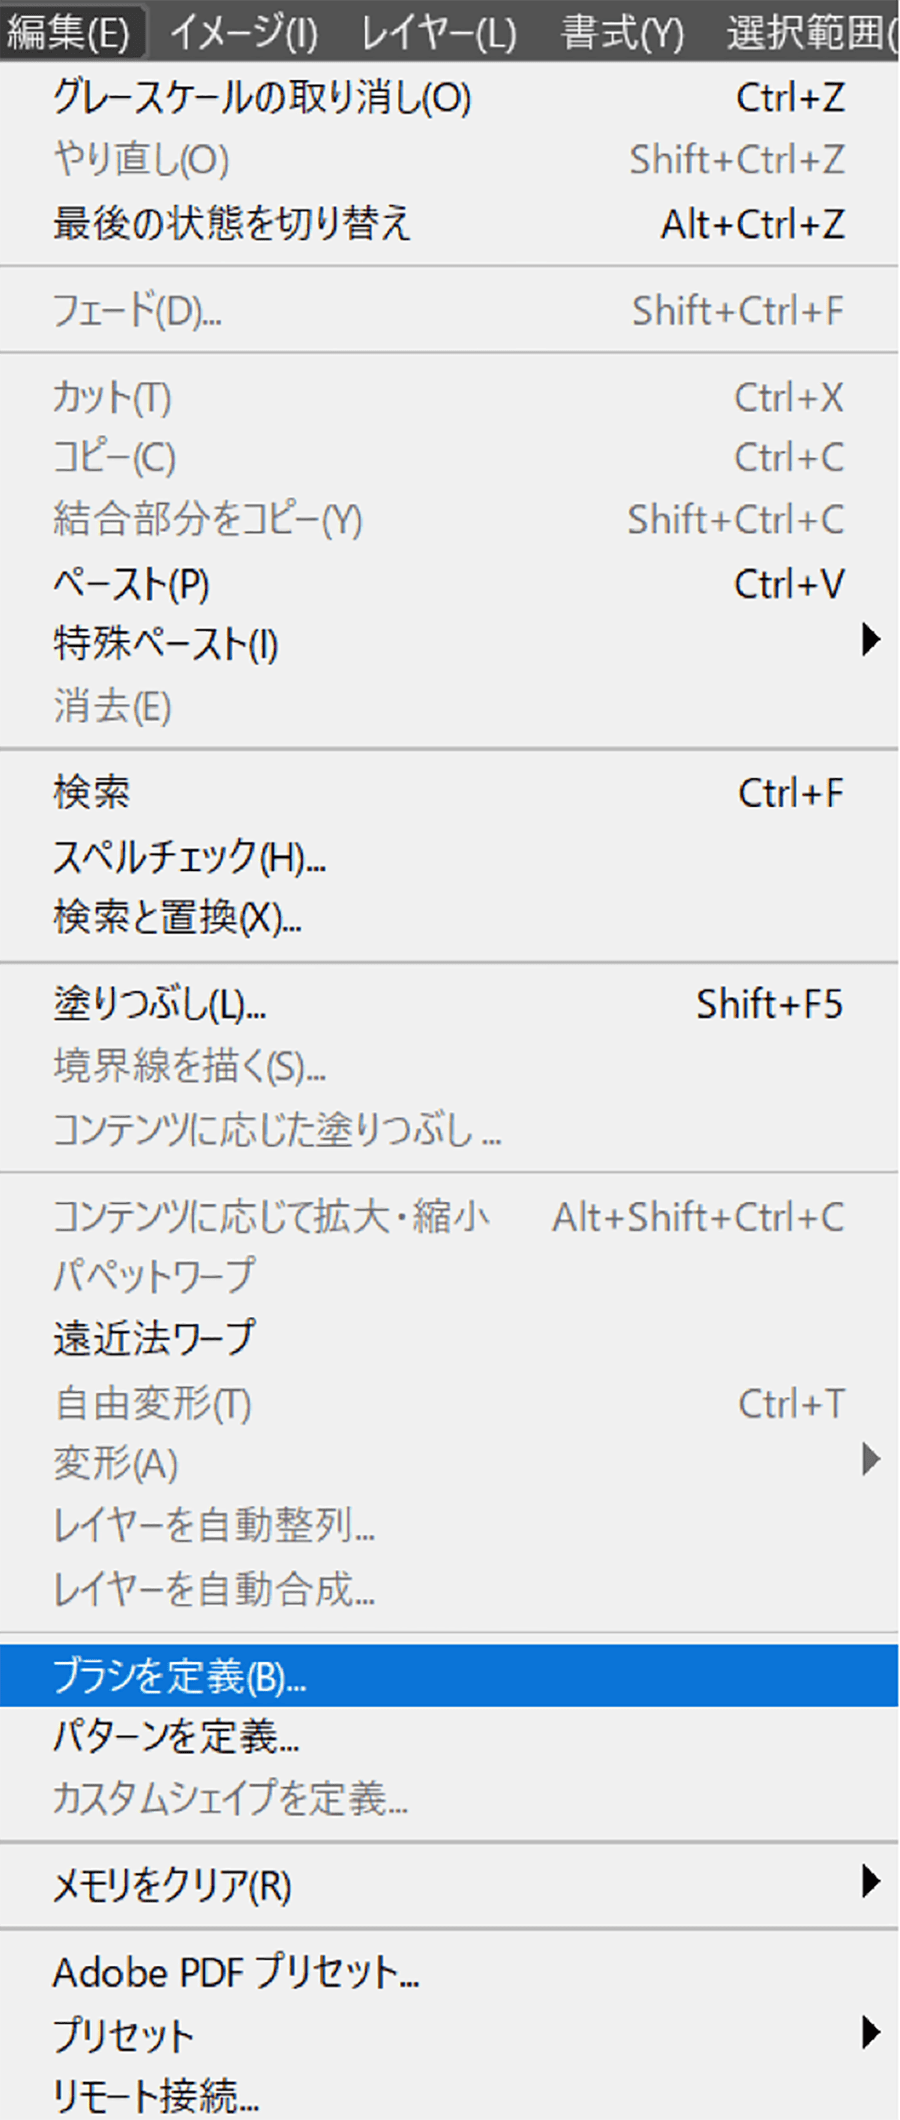Click グレースケールの取り消し(O) menu entry

coord(261,98)
